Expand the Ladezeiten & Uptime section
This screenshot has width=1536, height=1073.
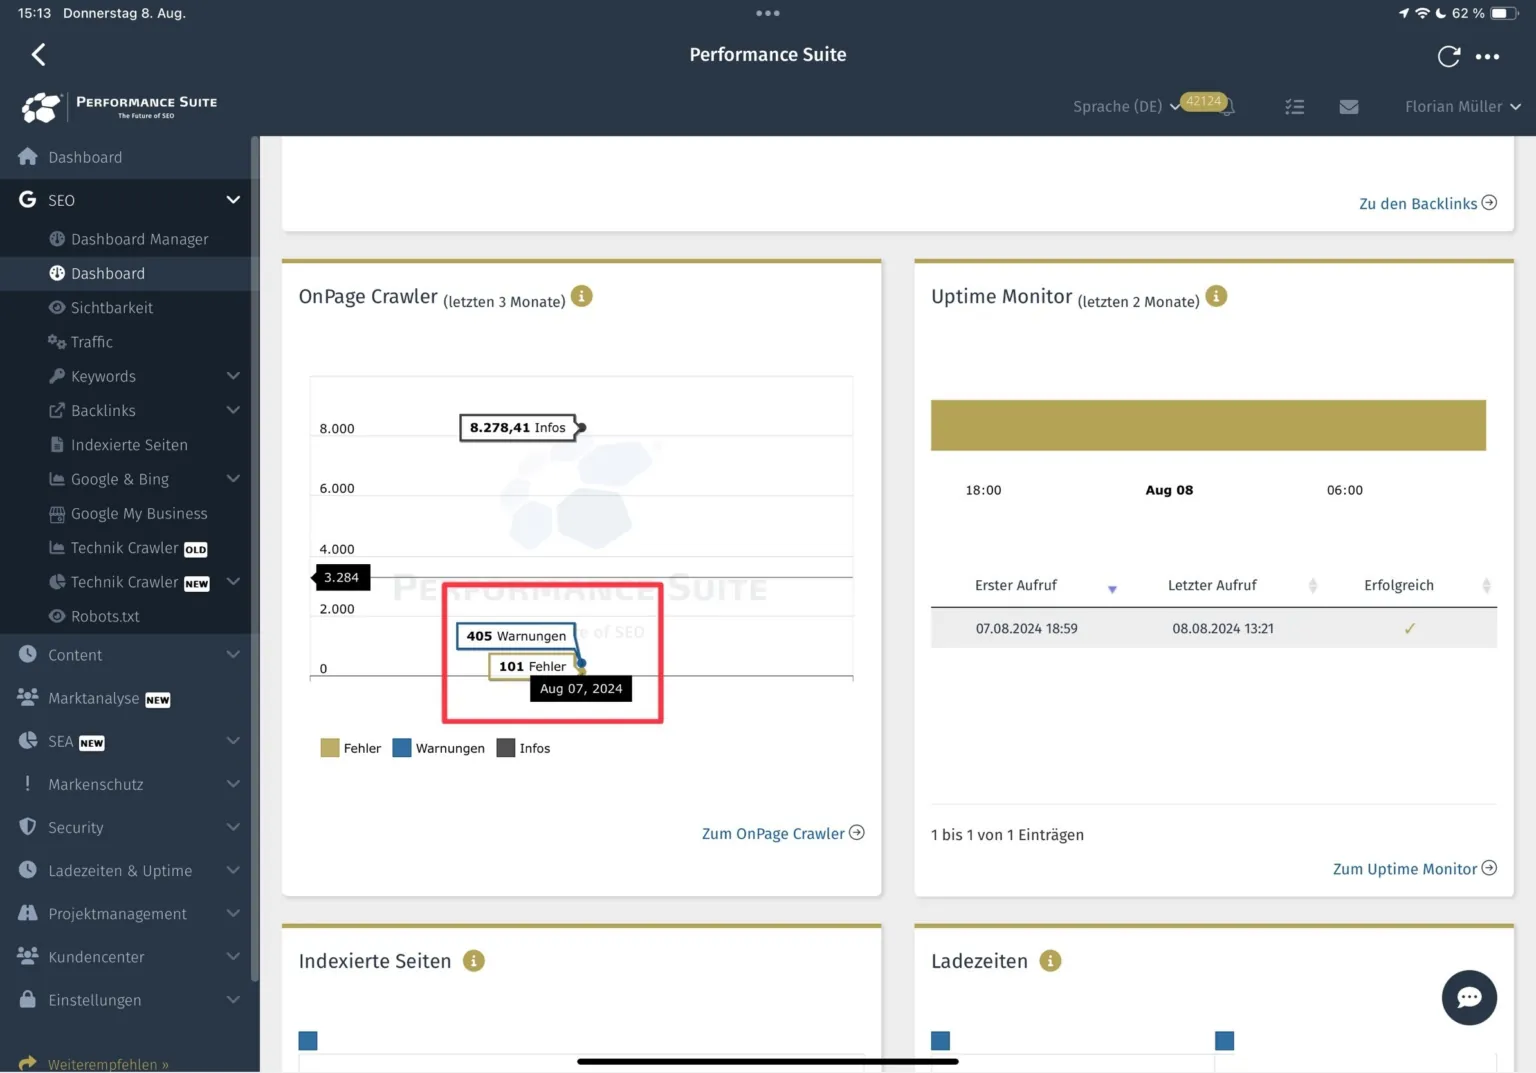(x=233, y=871)
